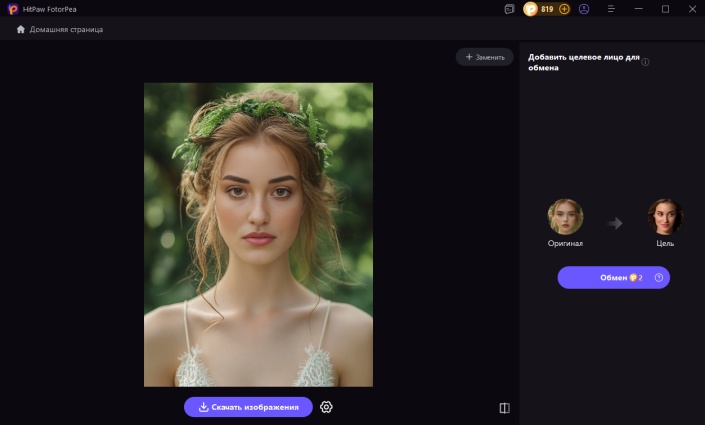The height and width of the screenshot is (425, 705).
Task: Select the Цель target face thumbnail
Action: tap(665, 217)
